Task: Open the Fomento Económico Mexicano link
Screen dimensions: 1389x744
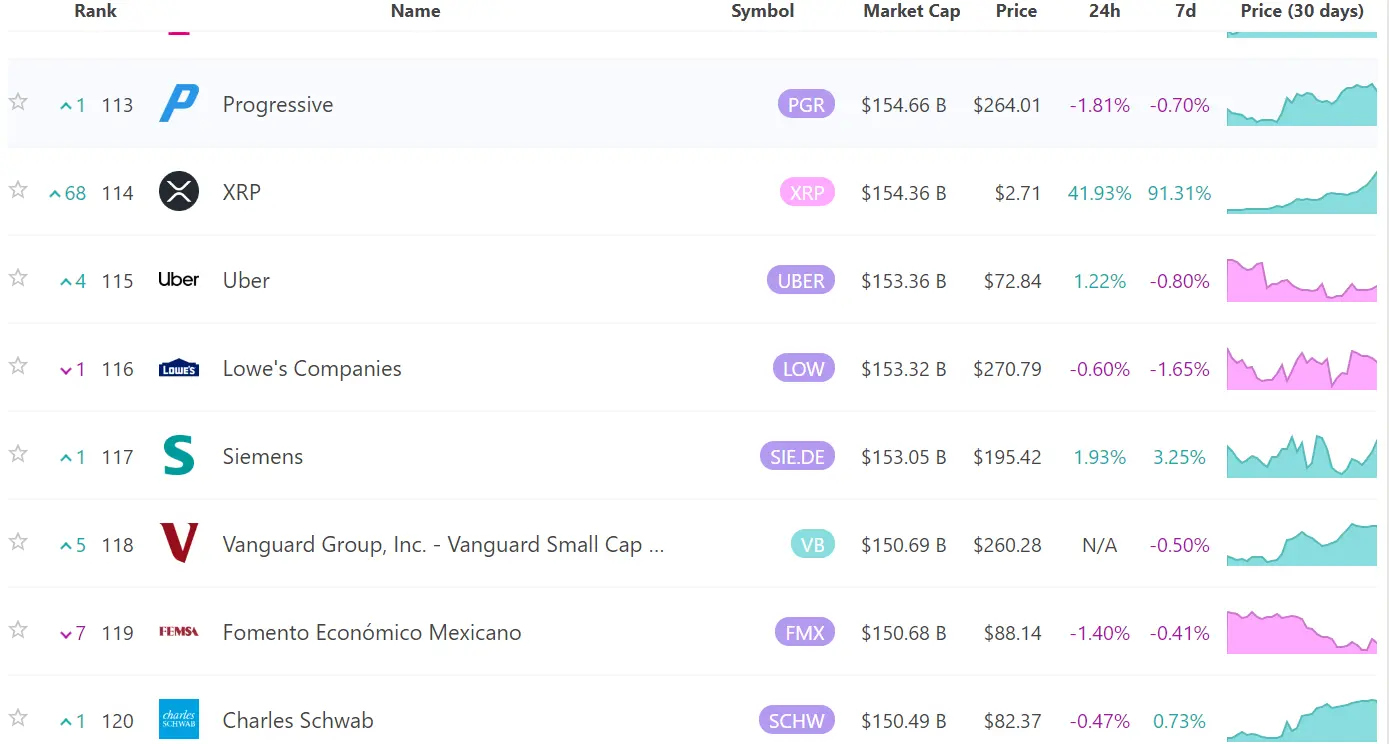Action: coord(371,632)
